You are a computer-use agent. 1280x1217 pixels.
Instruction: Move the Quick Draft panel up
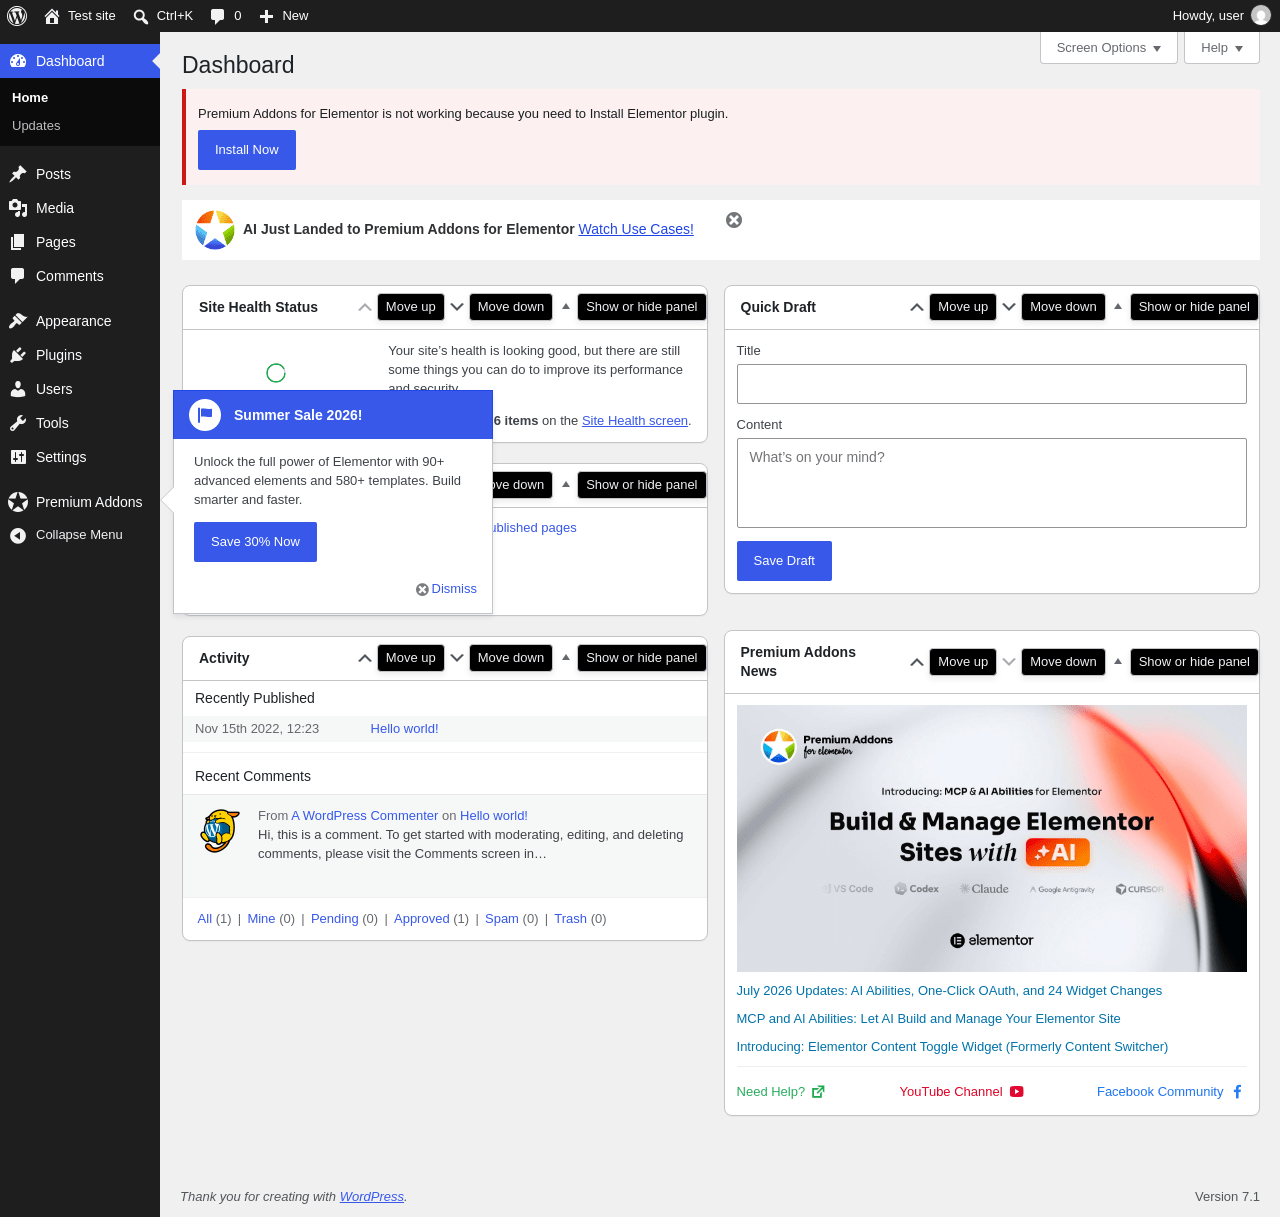917,307
